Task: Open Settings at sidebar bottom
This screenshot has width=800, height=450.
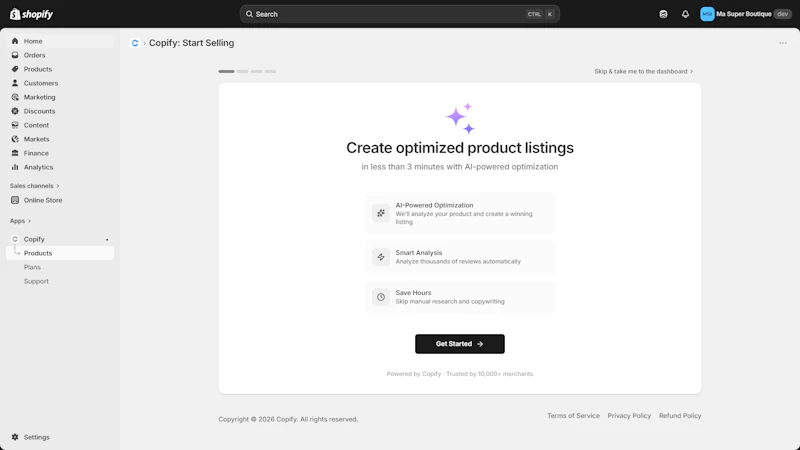Action: pos(60,437)
